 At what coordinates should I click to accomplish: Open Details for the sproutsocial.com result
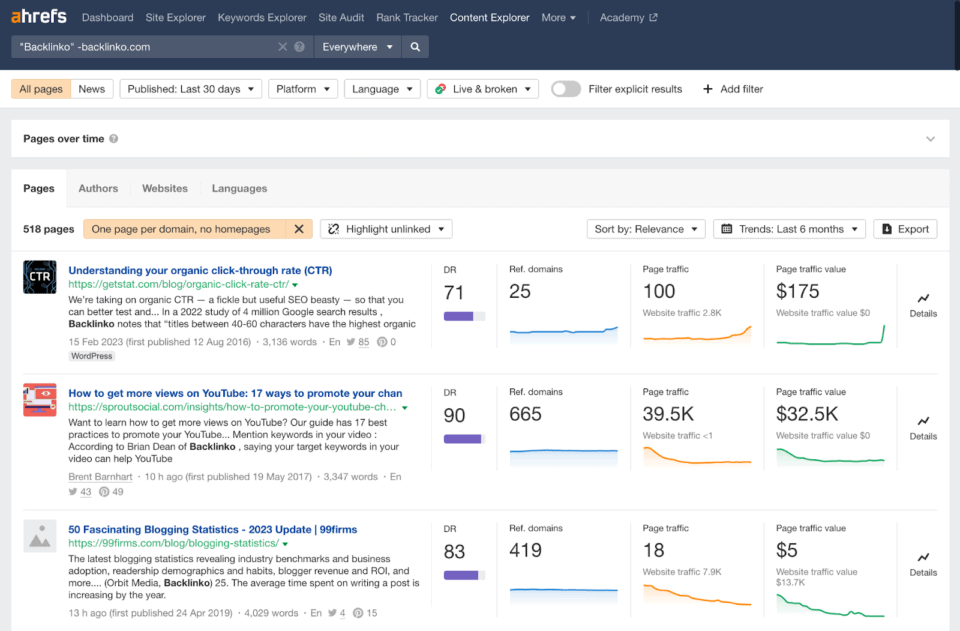(923, 427)
